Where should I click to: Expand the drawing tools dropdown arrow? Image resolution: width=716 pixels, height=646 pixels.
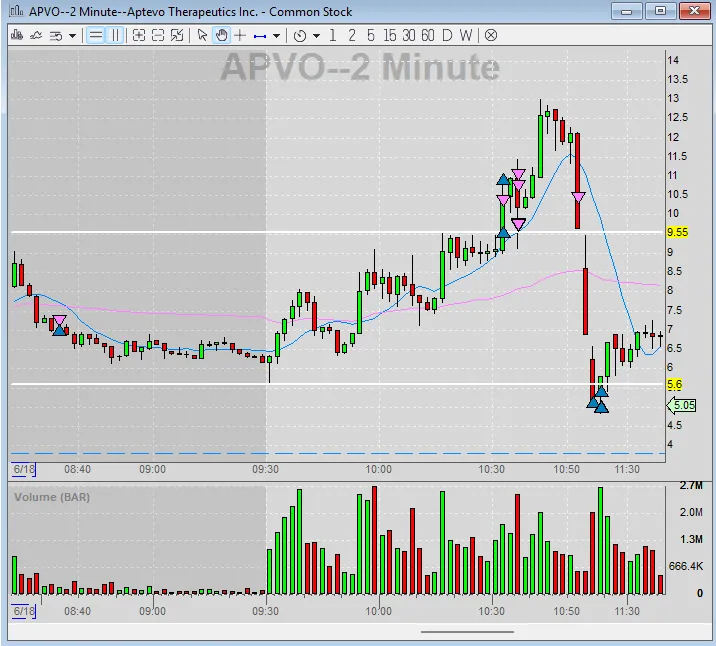(x=276, y=36)
